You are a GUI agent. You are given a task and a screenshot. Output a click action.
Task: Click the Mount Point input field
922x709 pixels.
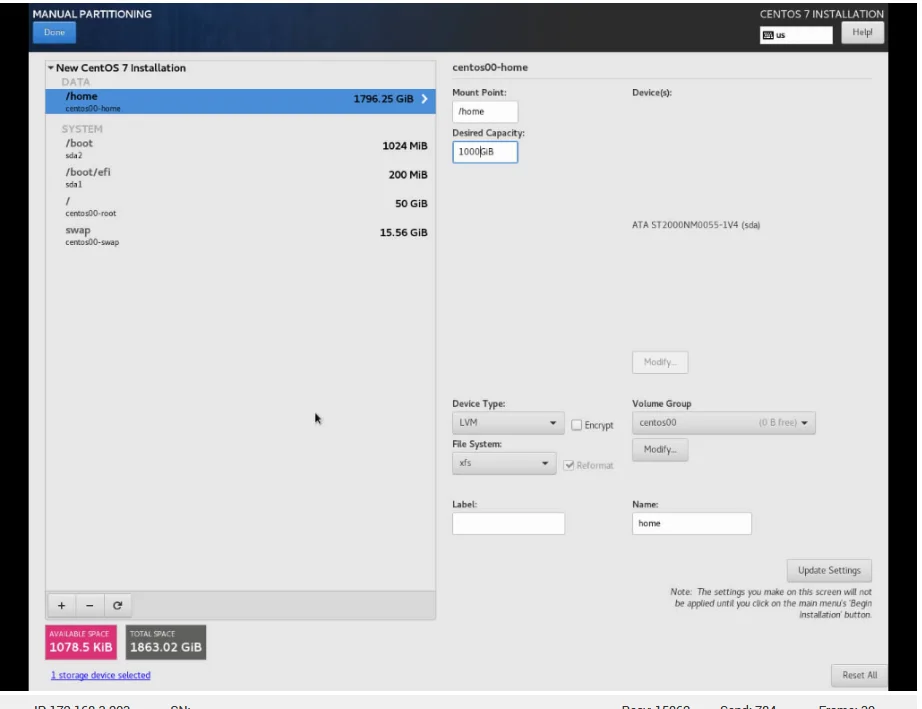[x=485, y=111]
